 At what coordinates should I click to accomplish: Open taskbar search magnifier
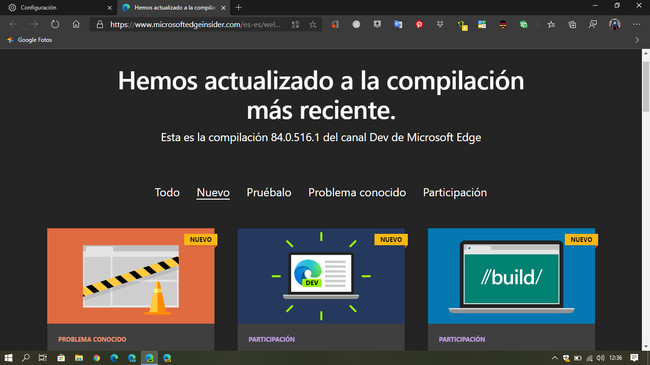(26, 358)
